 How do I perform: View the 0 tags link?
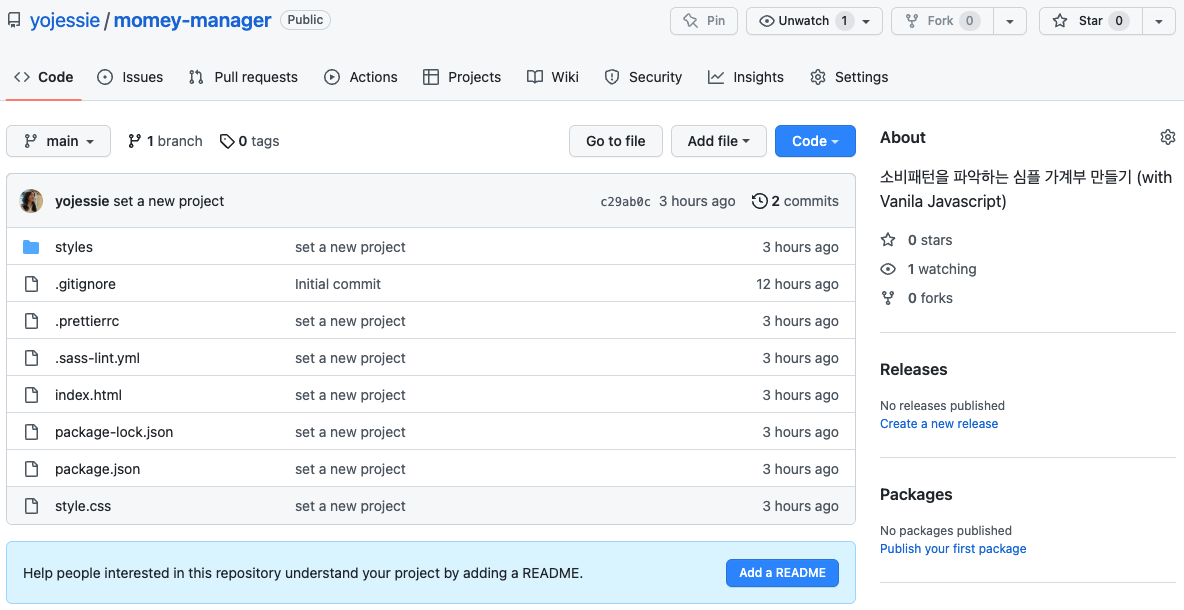250,141
